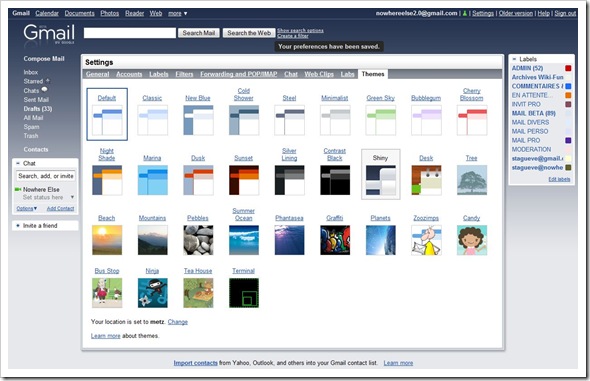Open the Drafts (33) folder
Screen dimensions: 590x381
pos(38,109)
